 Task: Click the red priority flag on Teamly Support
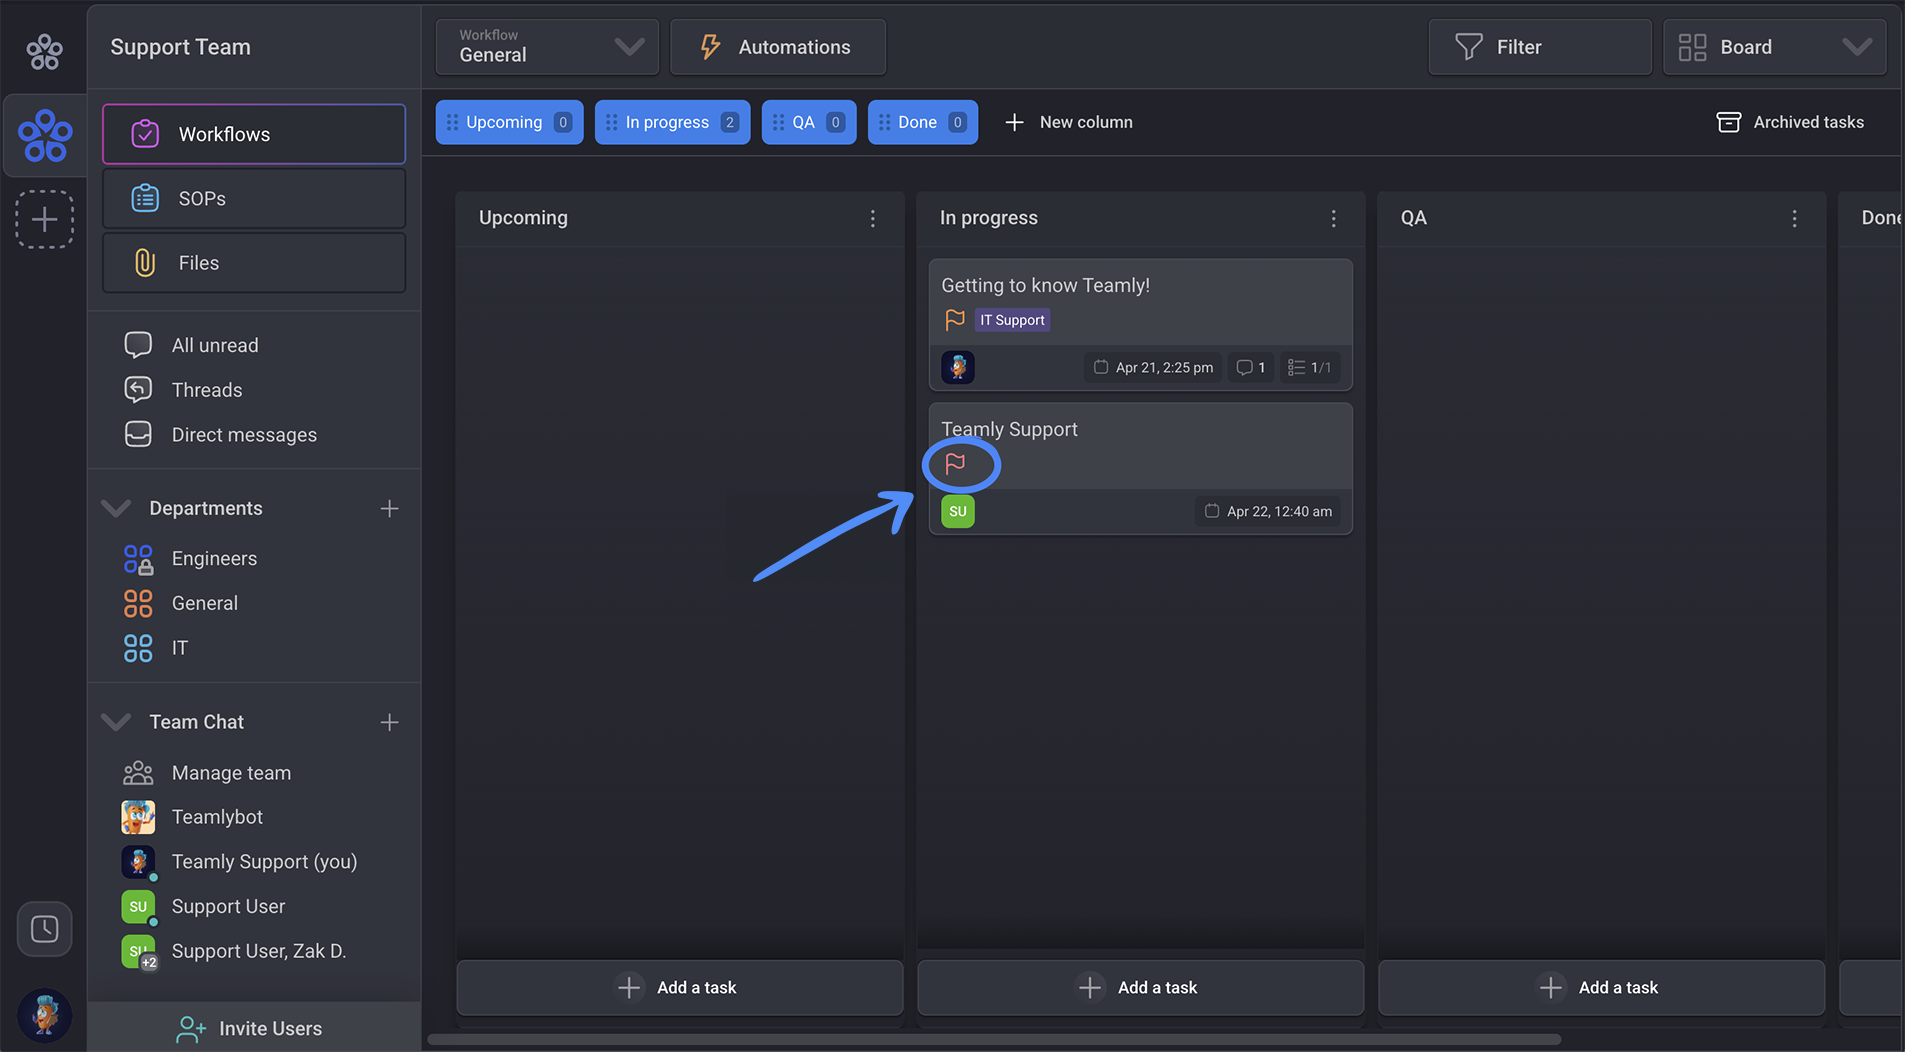[955, 463]
